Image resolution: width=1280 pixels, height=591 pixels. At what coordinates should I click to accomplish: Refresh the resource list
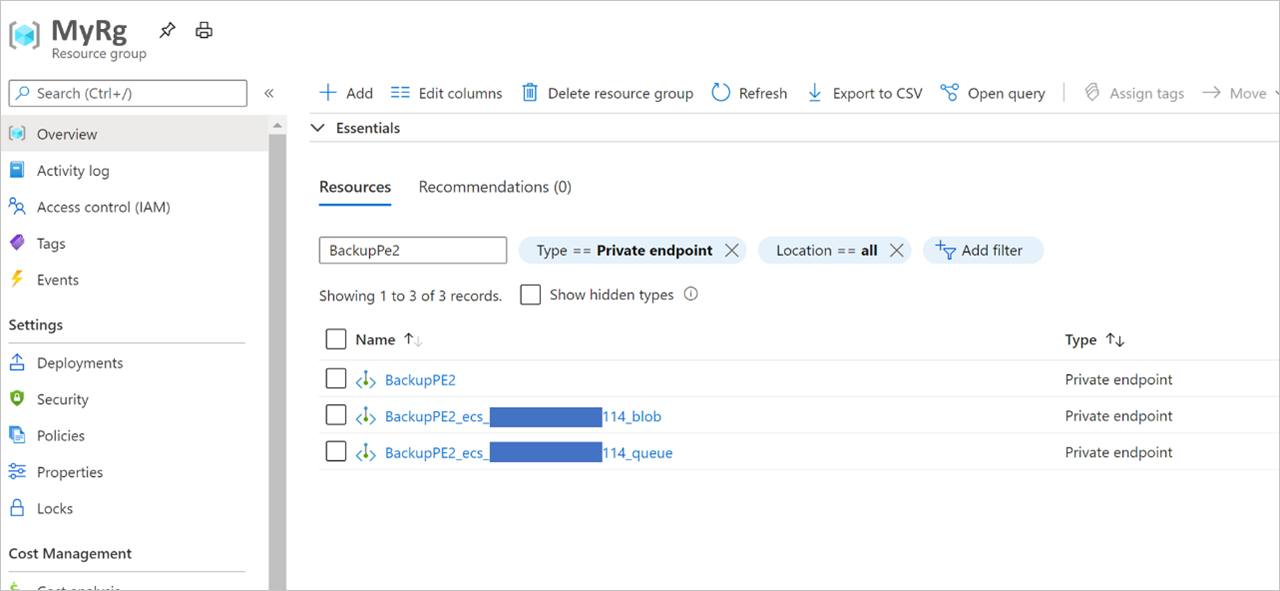point(749,92)
